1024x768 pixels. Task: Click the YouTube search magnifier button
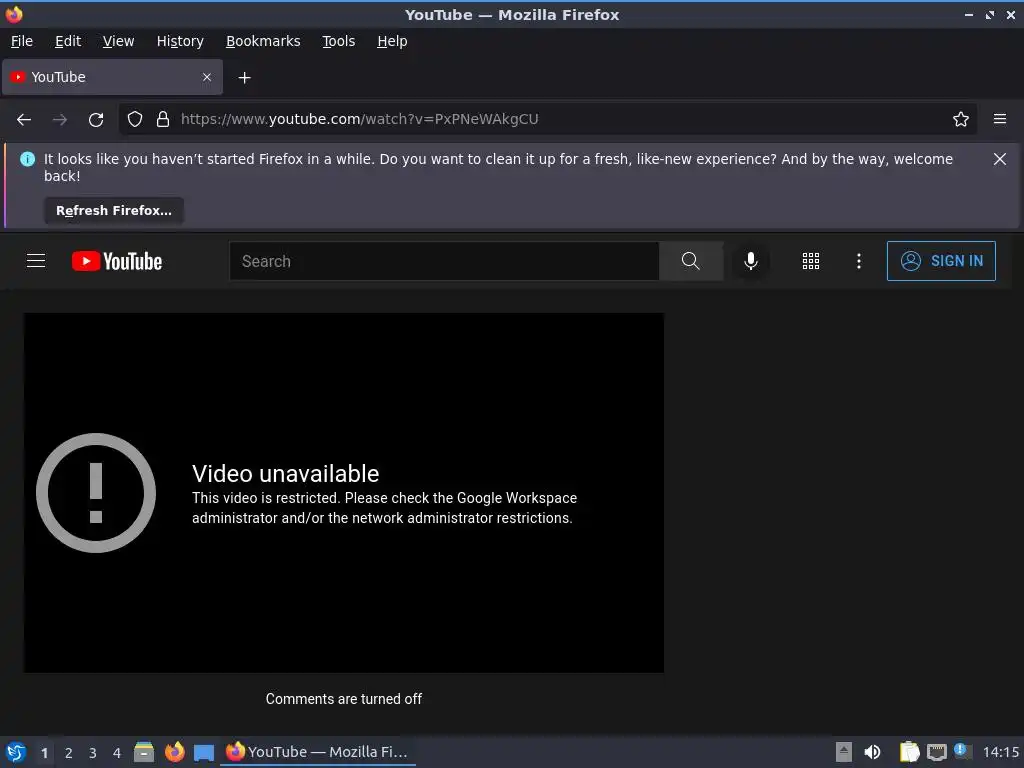point(691,261)
